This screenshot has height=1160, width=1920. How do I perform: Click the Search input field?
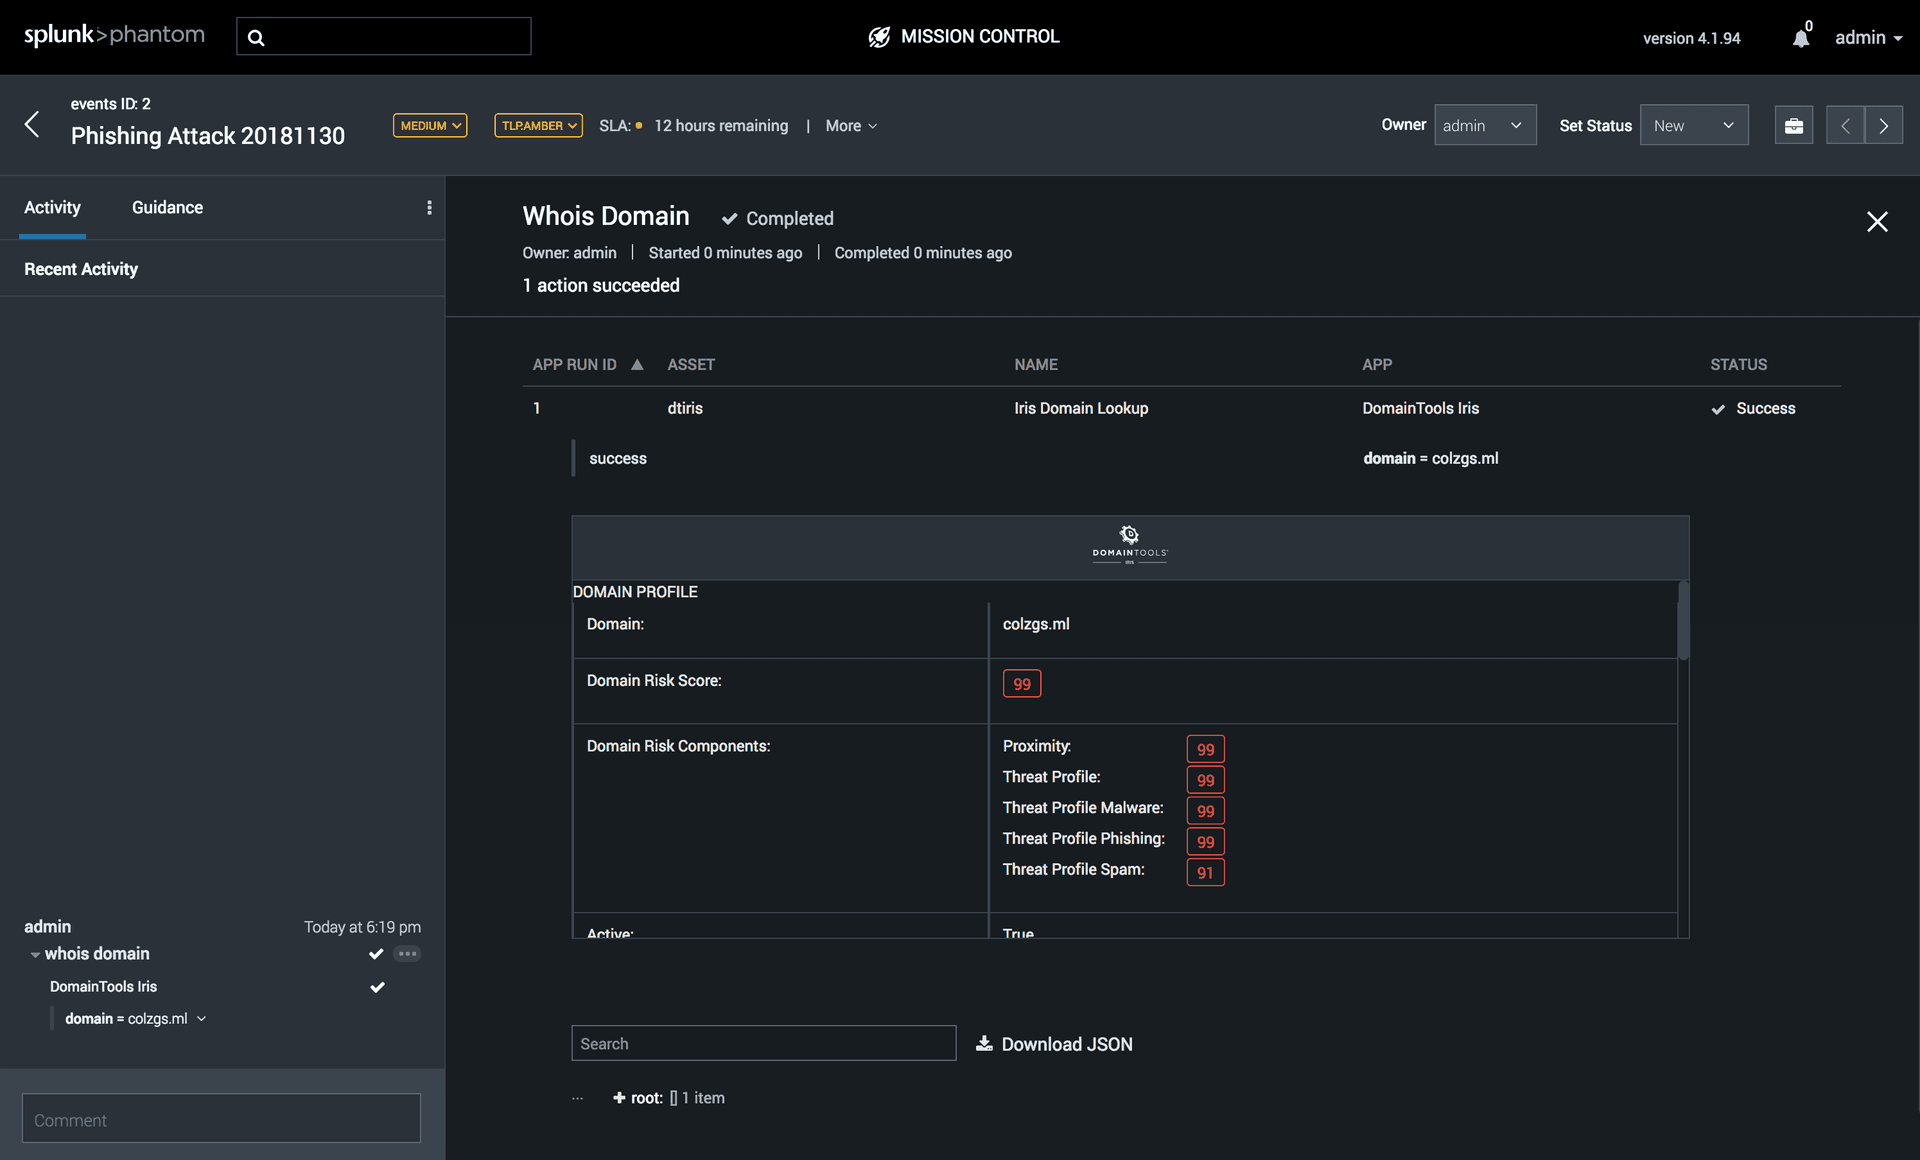763,1043
